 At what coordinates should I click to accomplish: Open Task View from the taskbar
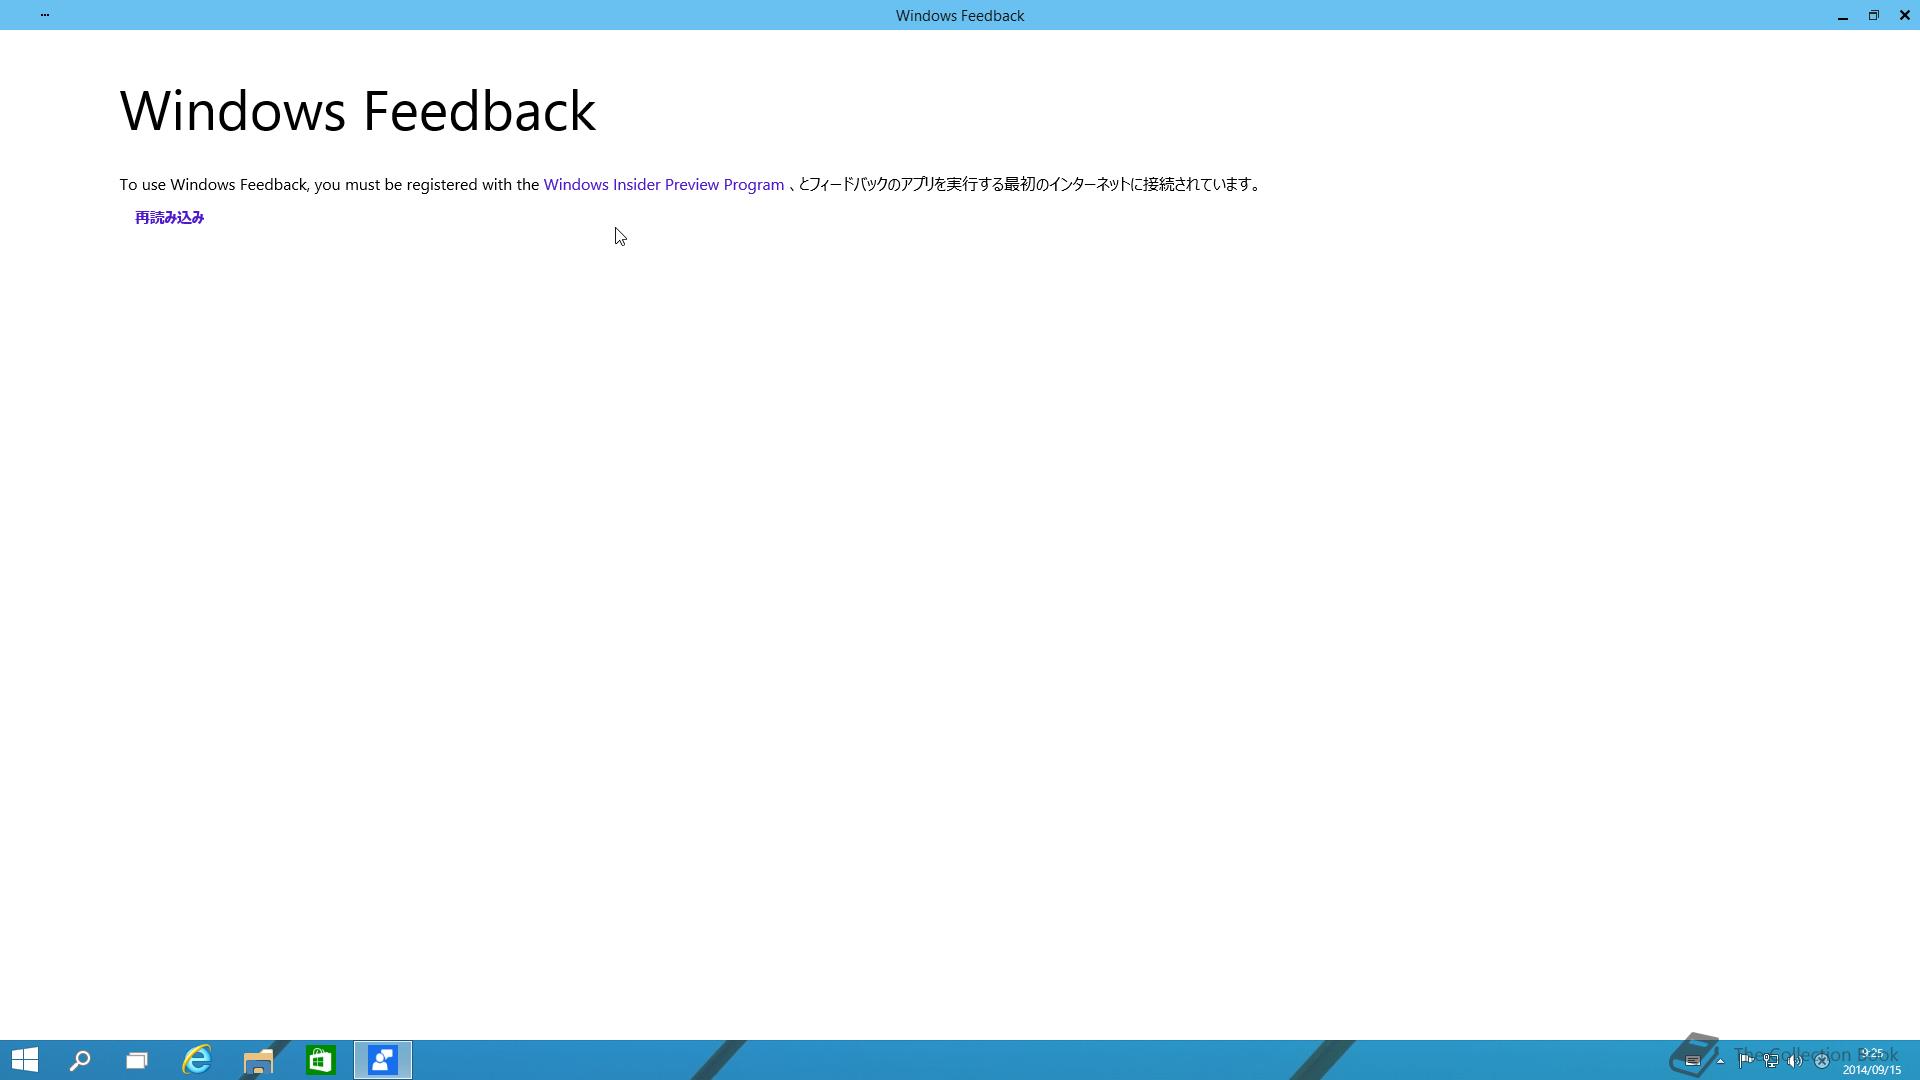[137, 1060]
